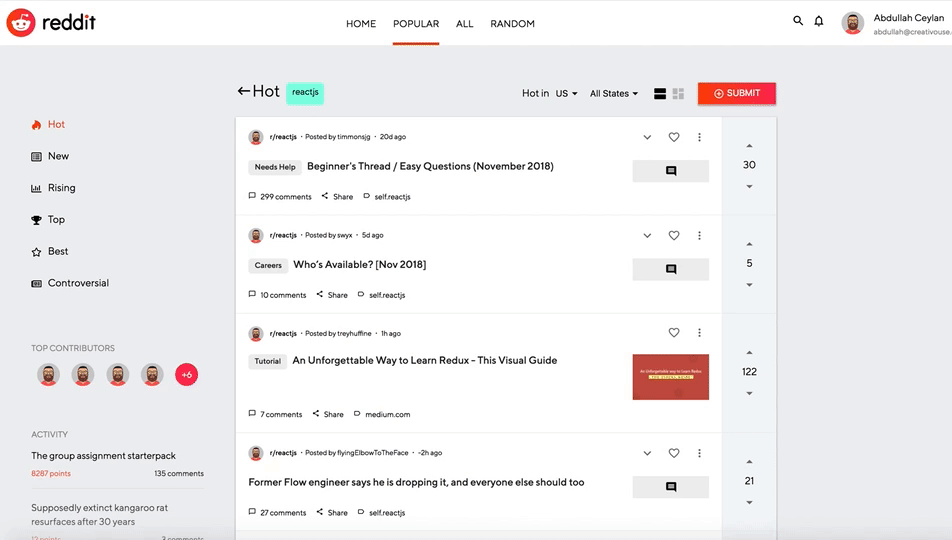952x540 pixels.
Task: Open more options for Former Flow engineer post
Action: (x=699, y=453)
